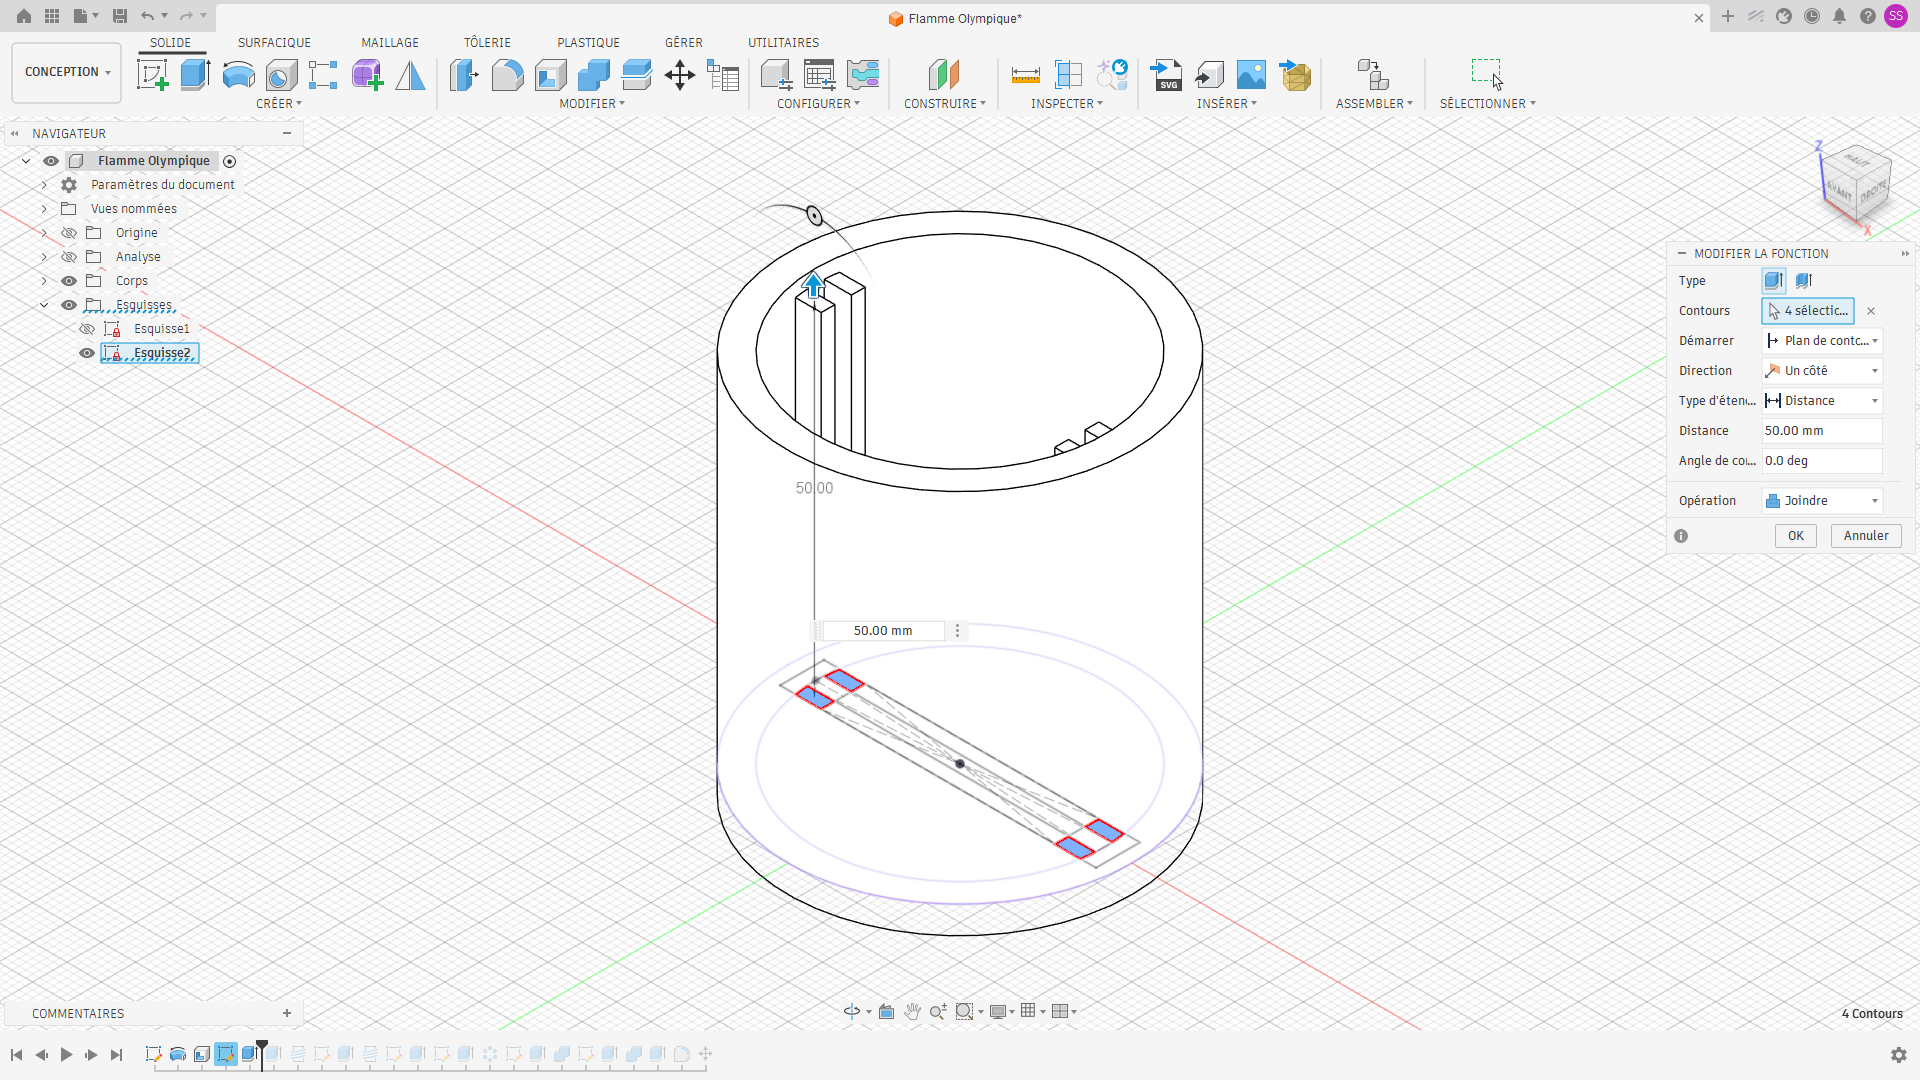Select the thin extrude Type option
Viewport: 1920px width, 1080px height.
(x=1804, y=281)
